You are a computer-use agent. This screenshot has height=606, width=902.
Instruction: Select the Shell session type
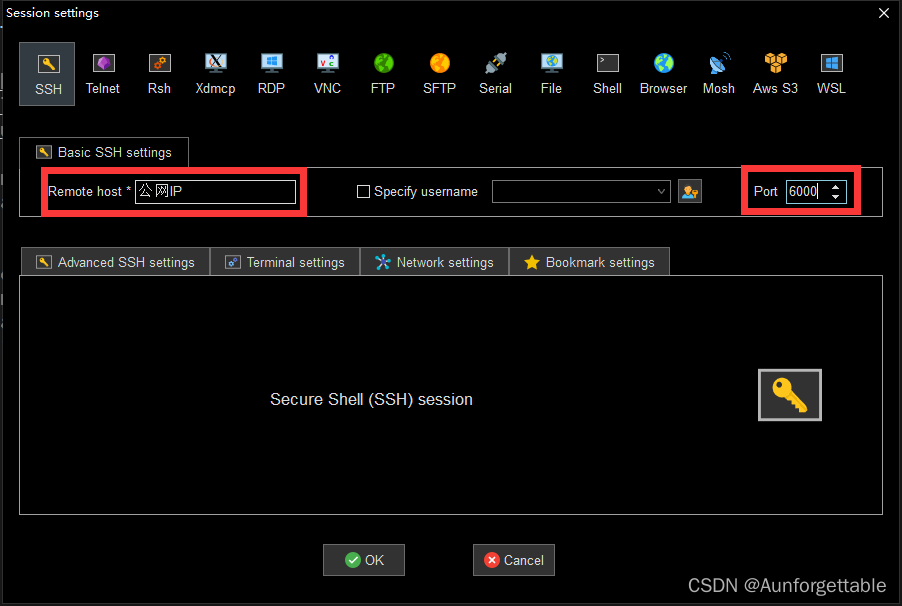(x=607, y=74)
